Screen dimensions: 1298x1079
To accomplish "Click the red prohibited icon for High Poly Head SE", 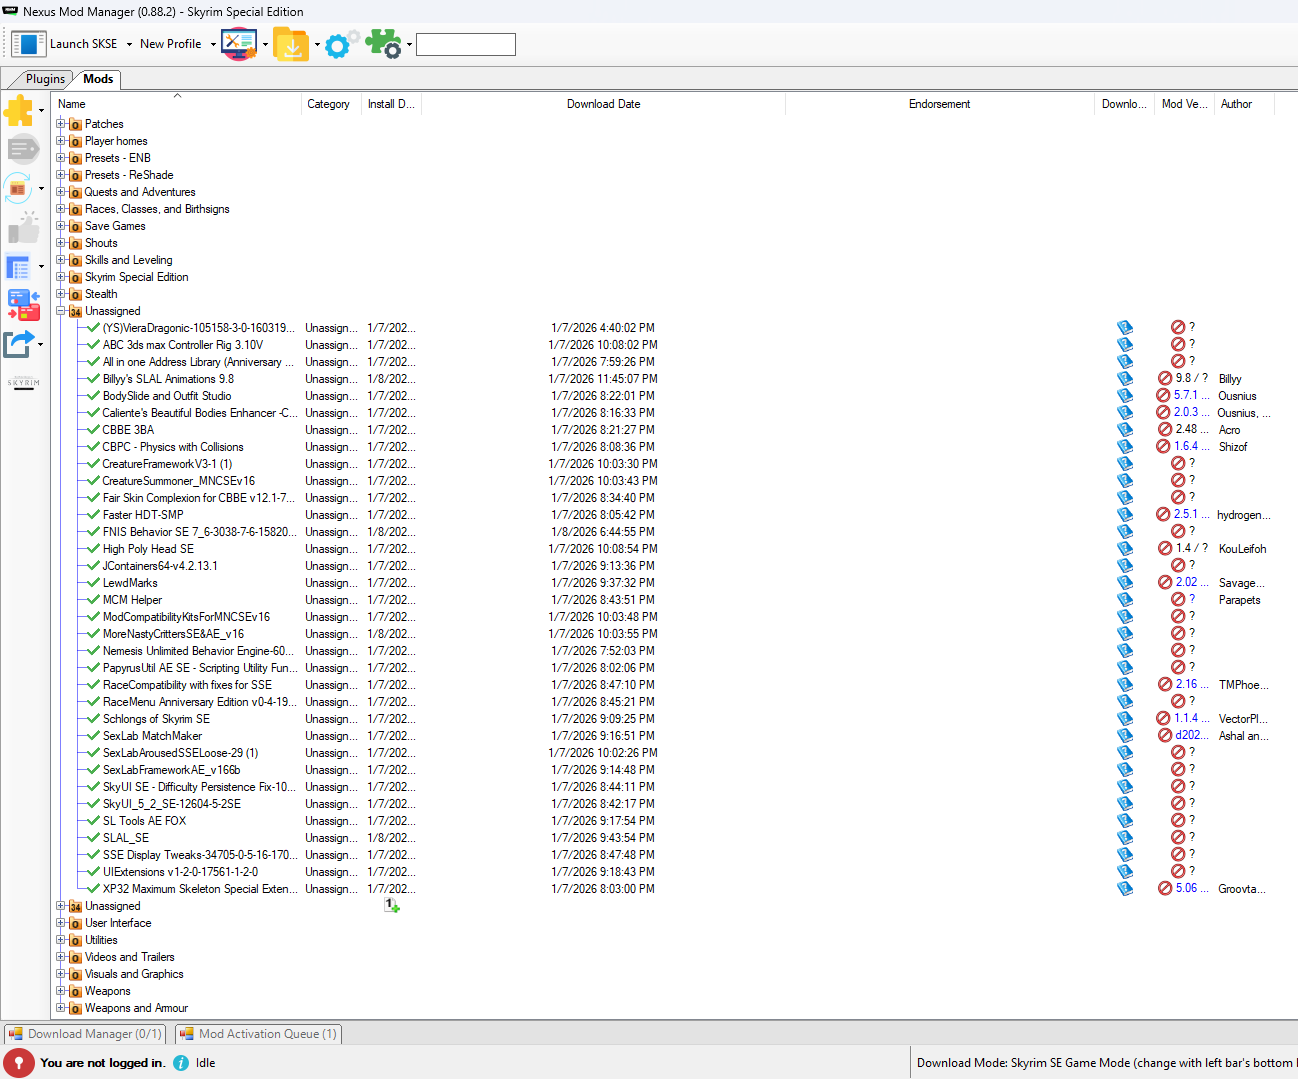I will (1165, 549).
